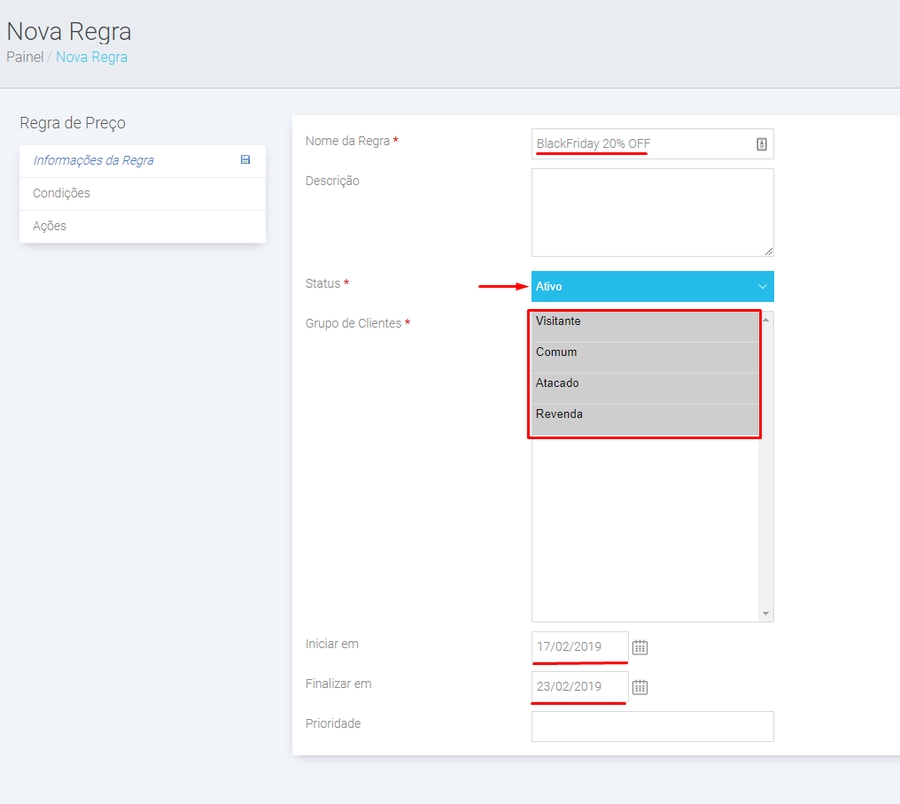Click the Nova Regra breadcrumb link
This screenshot has width=900, height=804.
tap(92, 57)
